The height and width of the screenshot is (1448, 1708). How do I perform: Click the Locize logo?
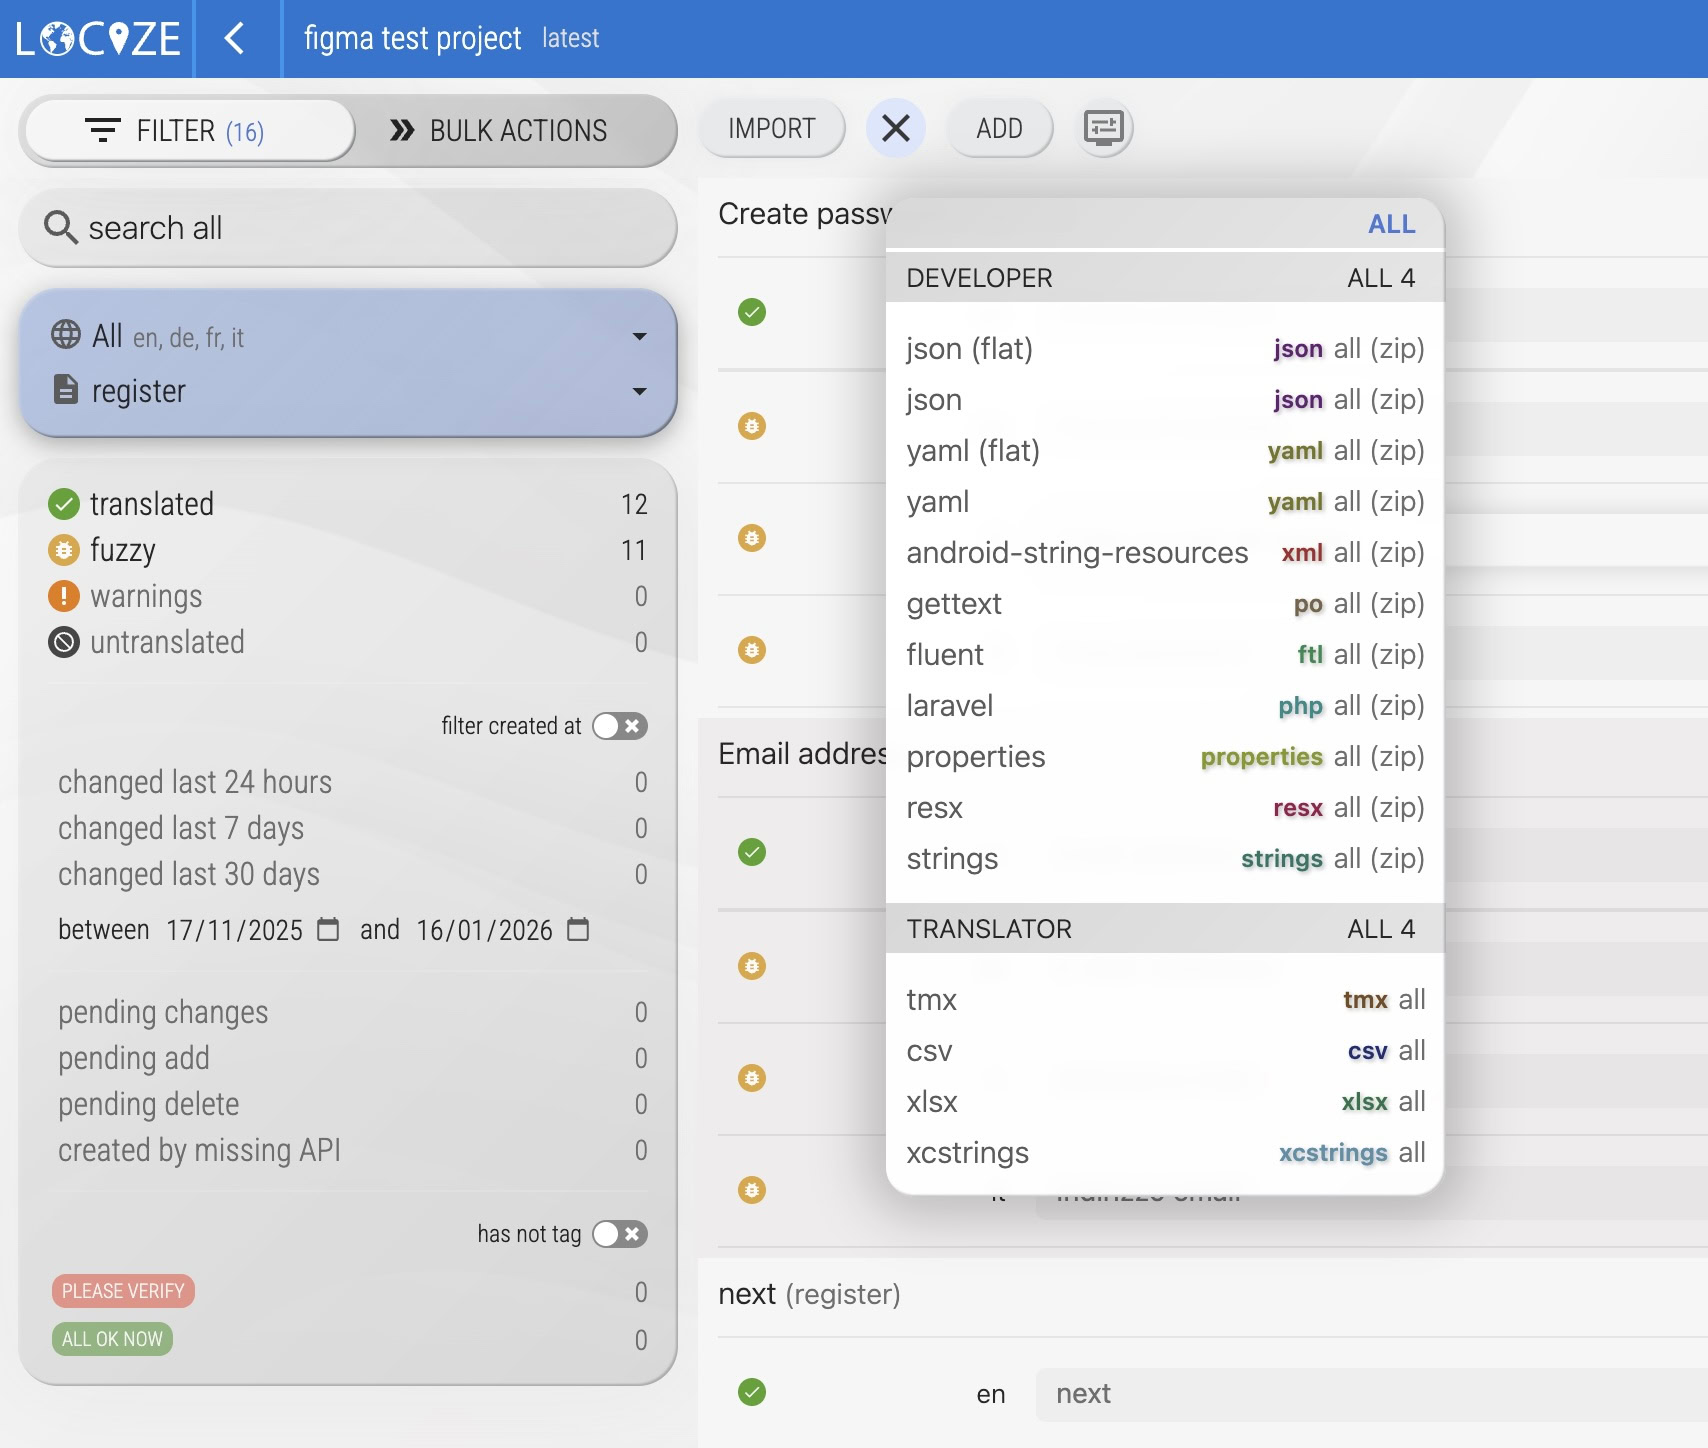click(97, 39)
